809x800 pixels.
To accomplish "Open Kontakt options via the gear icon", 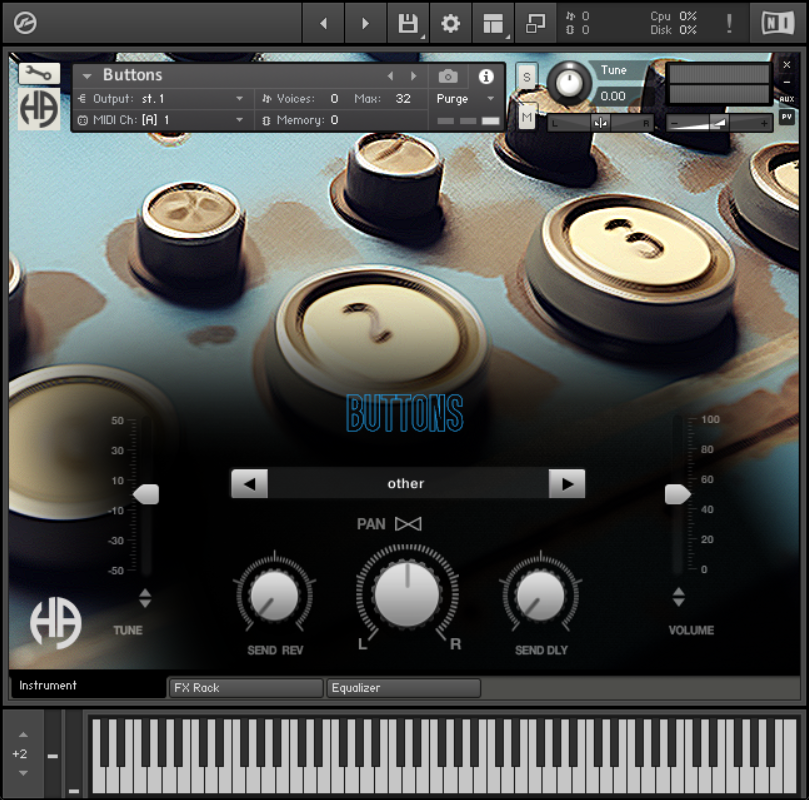I will coord(450,22).
